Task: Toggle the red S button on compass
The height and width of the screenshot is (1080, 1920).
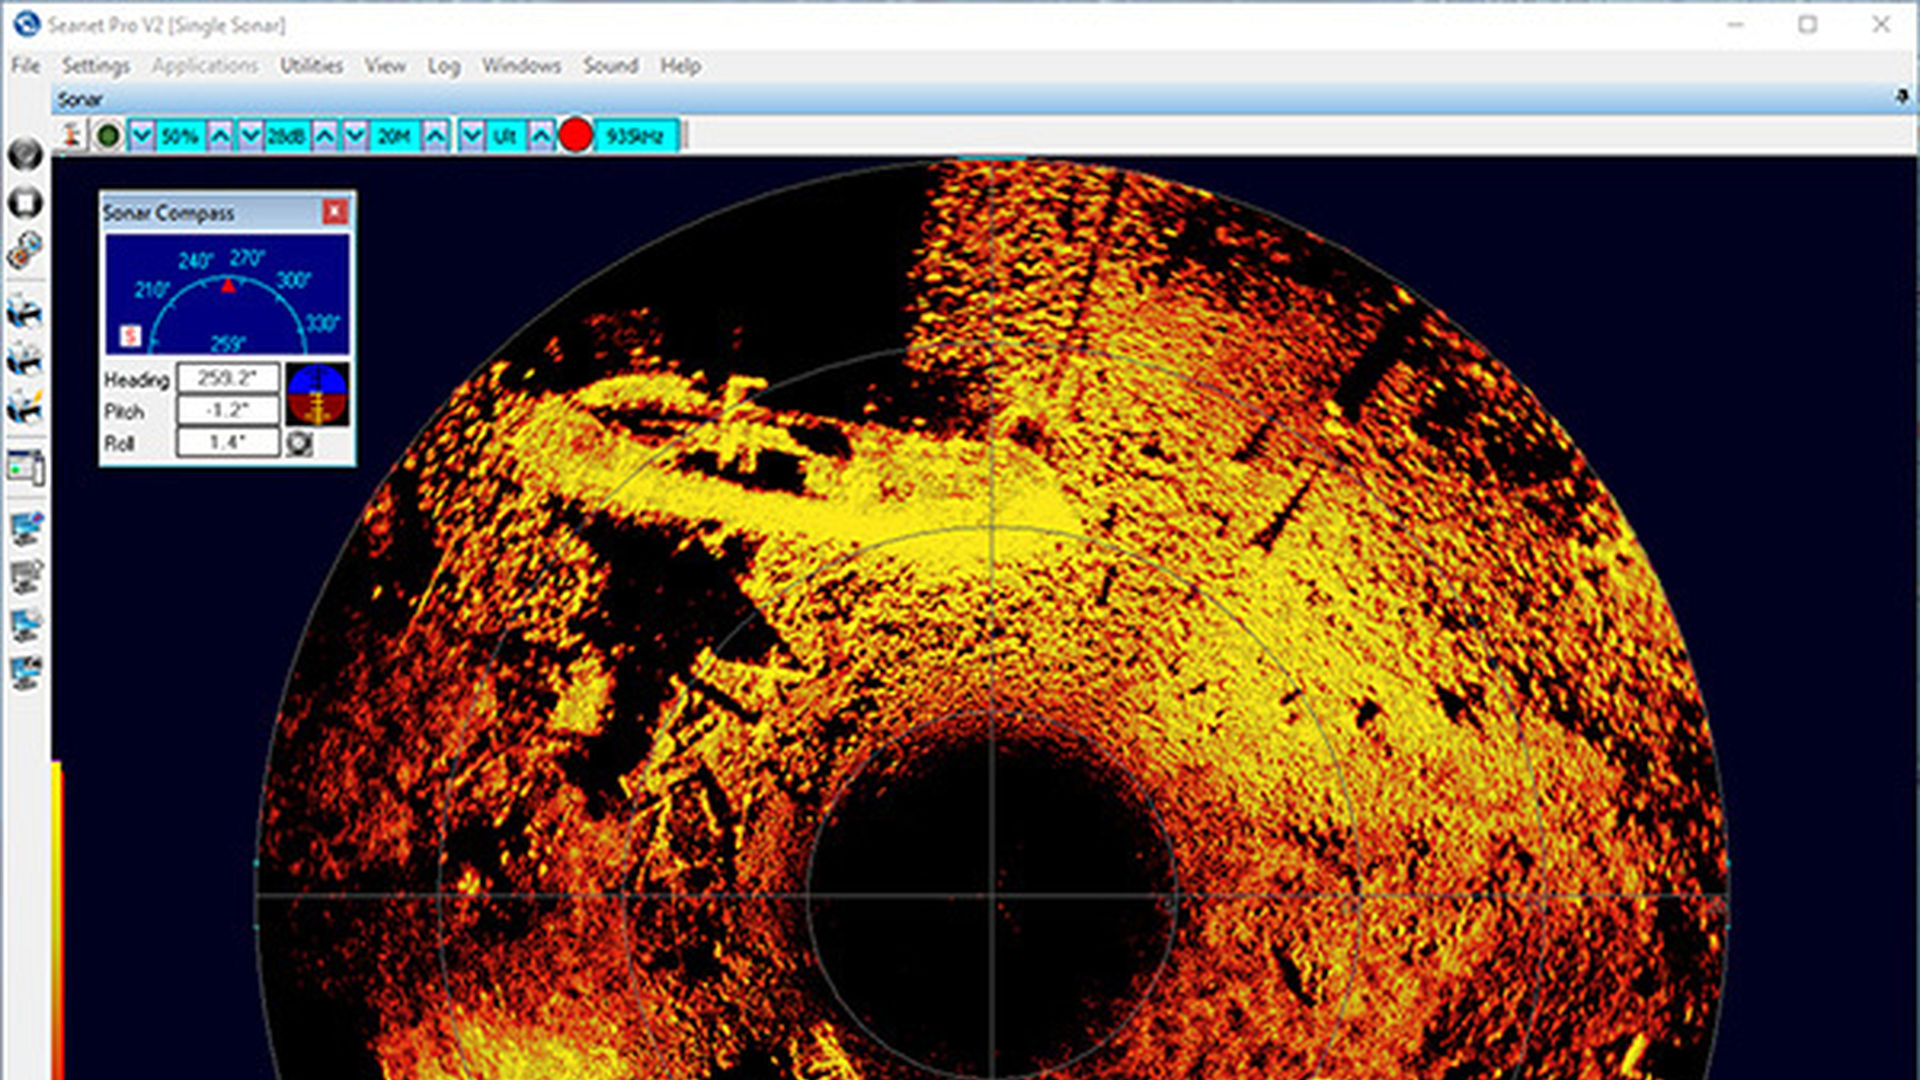Action: (131, 336)
